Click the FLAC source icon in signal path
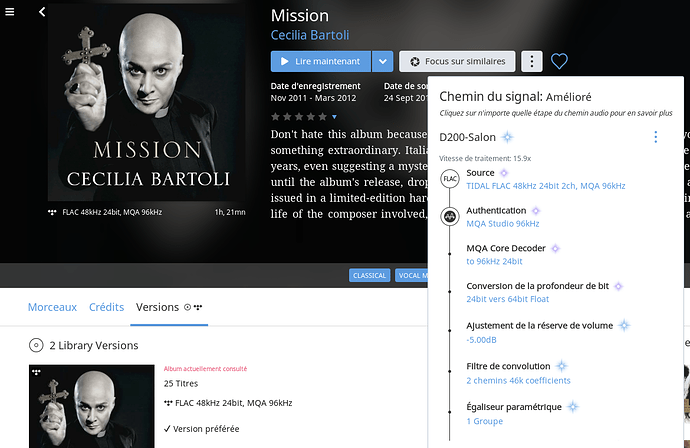This screenshot has height=448, width=690. tap(450, 179)
